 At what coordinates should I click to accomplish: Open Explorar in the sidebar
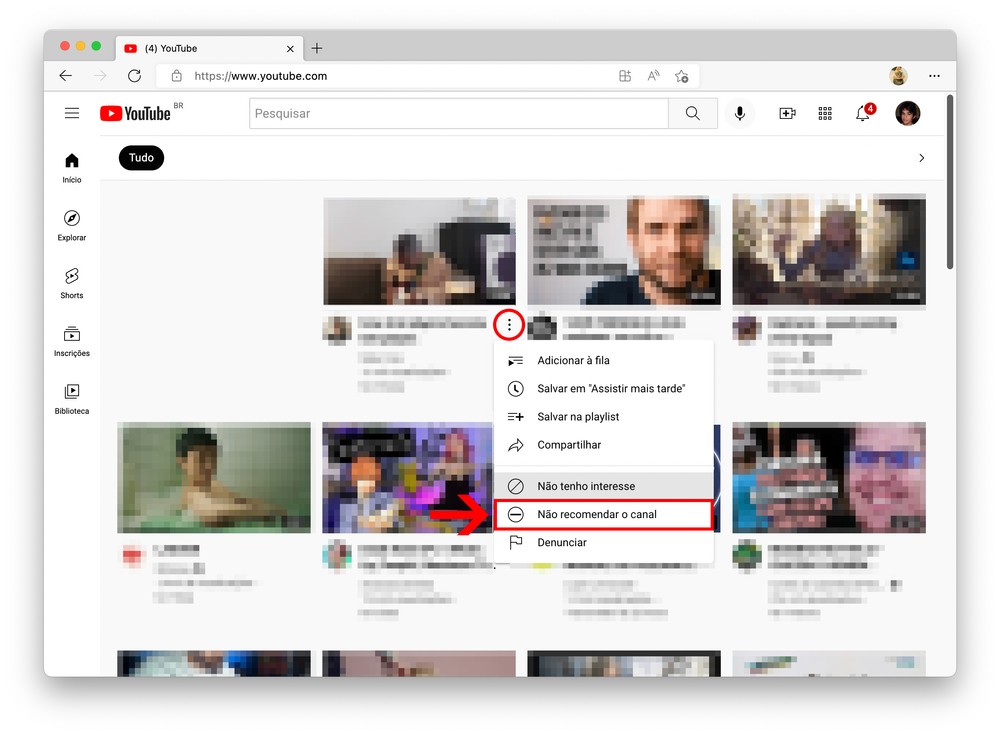[x=72, y=225]
